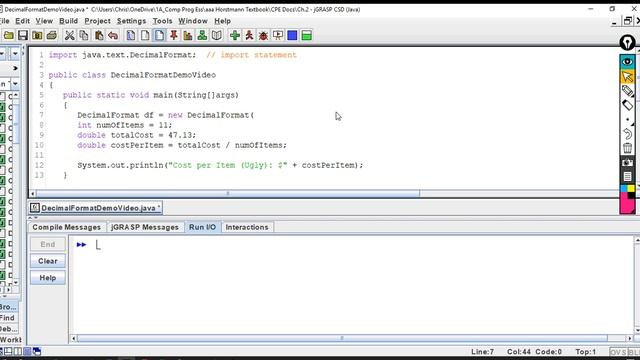This screenshot has height=360, width=640.
Task: Click the editor horizontal scrollbar
Action: click(228, 193)
